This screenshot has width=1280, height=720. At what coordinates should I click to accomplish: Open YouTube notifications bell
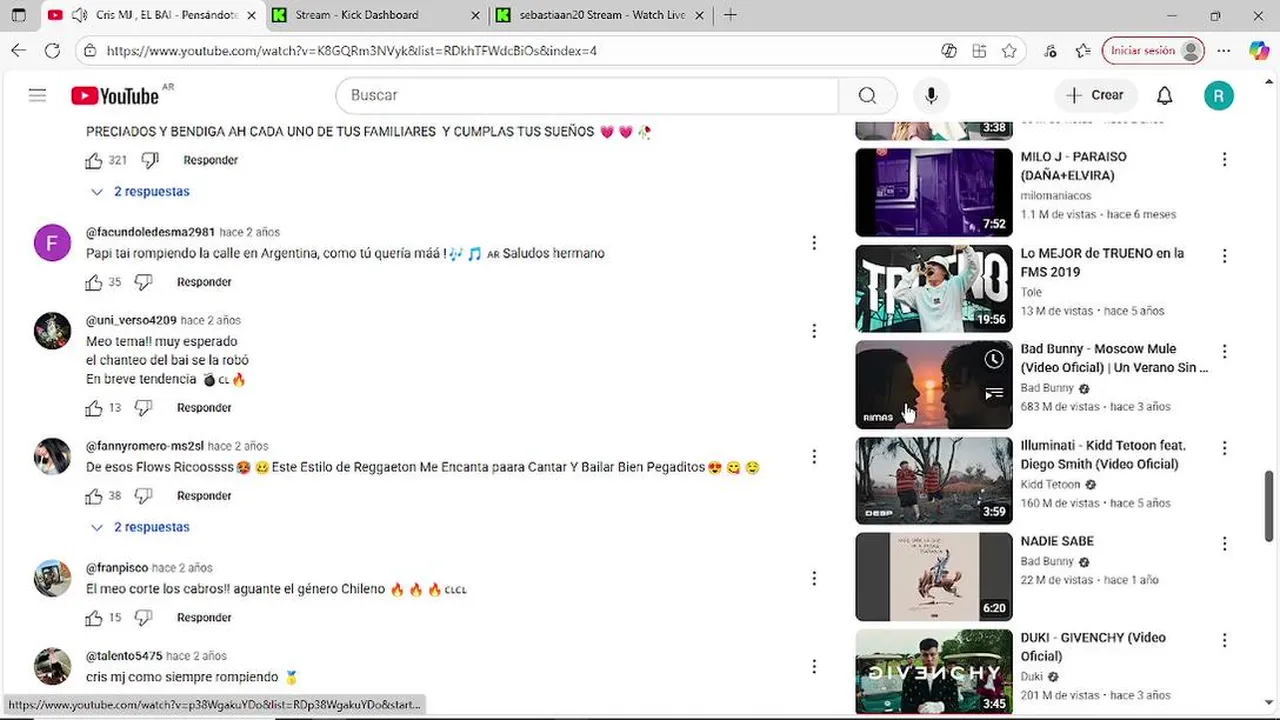pyautogui.click(x=1164, y=95)
